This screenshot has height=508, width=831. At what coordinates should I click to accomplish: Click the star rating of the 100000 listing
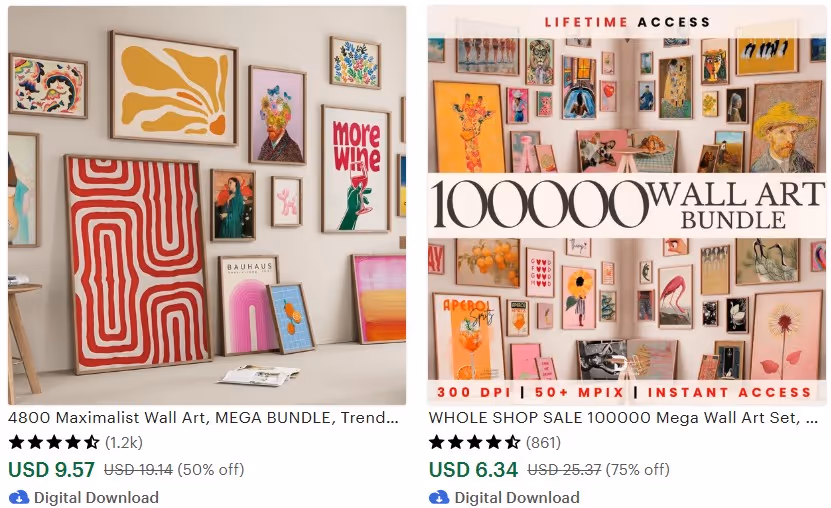click(x=474, y=442)
